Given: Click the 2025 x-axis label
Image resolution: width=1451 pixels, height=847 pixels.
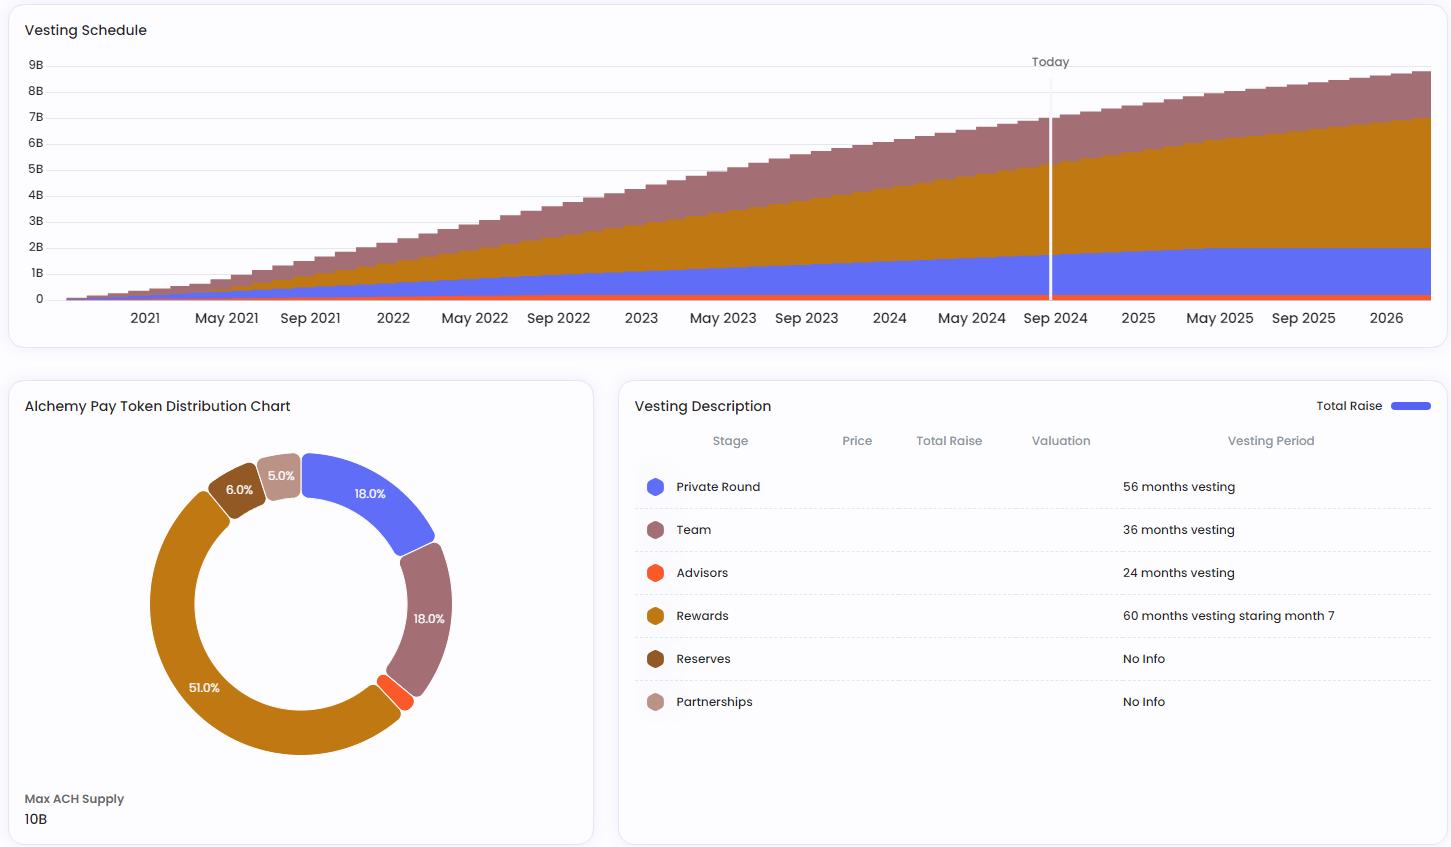Looking at the screenshot, I should click(1138, 318).
